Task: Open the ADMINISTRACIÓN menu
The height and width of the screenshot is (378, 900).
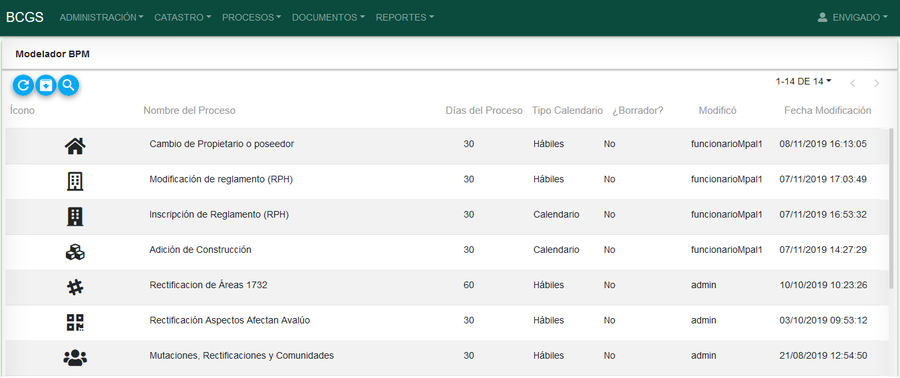Action: click(102, 17)
